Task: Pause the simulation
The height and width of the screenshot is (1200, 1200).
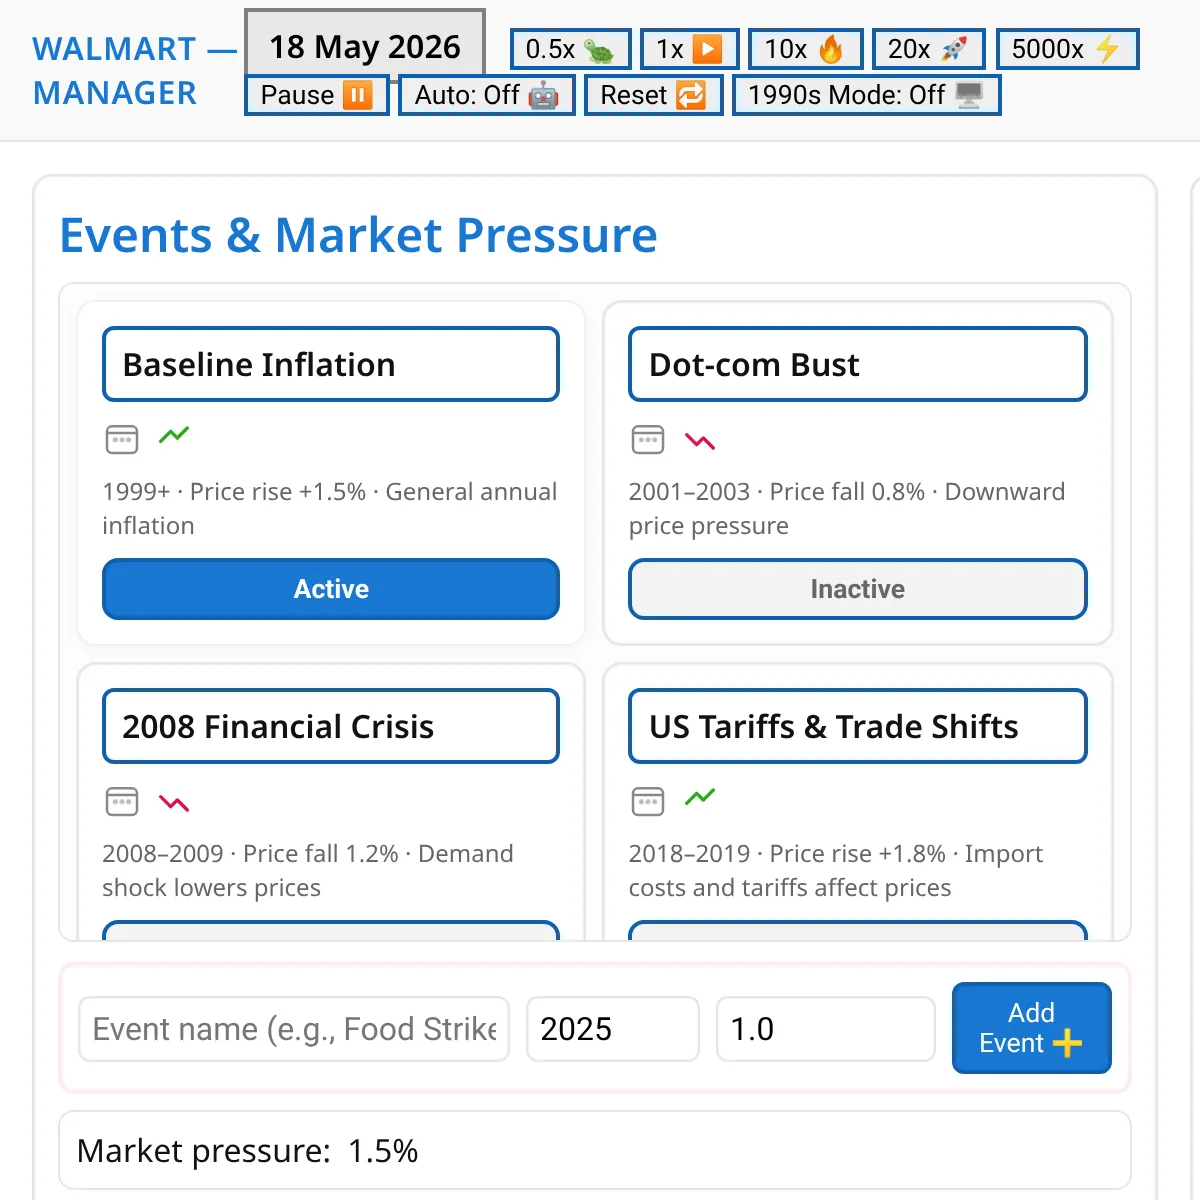Action: (316, 95)
